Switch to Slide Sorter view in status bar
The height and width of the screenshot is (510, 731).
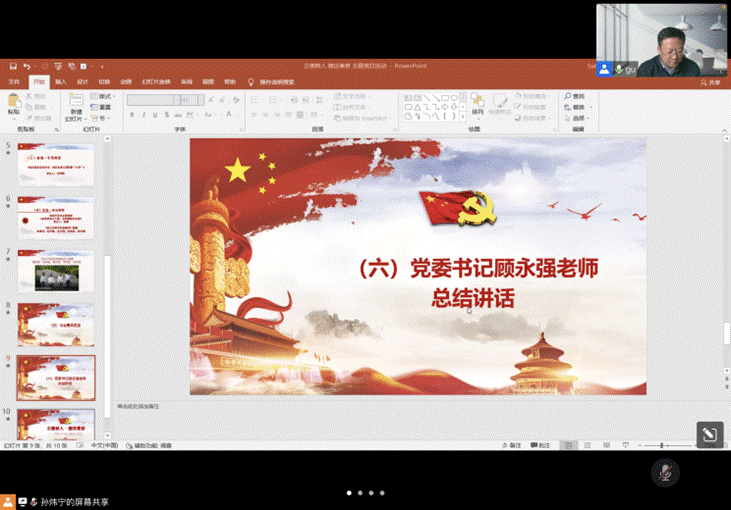[587, 446]
